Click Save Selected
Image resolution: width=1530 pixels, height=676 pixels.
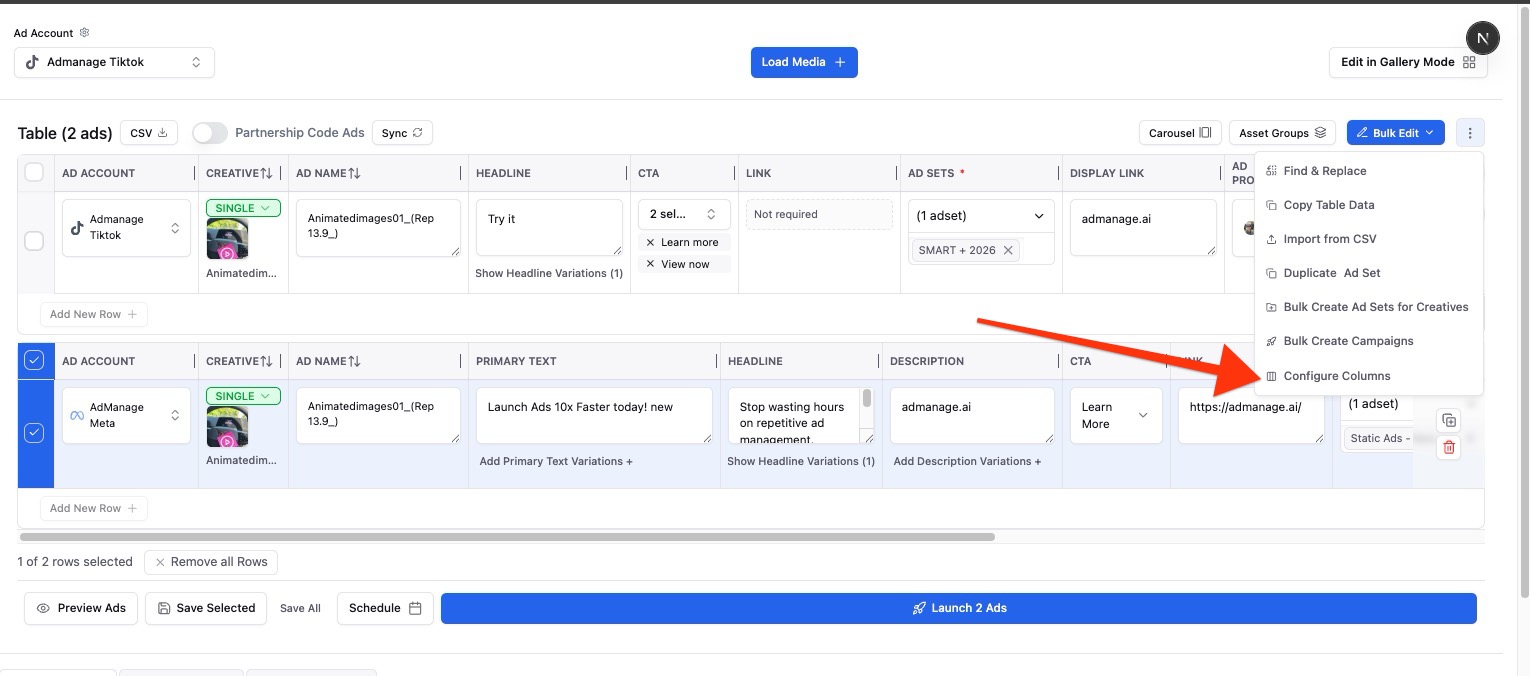pos(206,608)
